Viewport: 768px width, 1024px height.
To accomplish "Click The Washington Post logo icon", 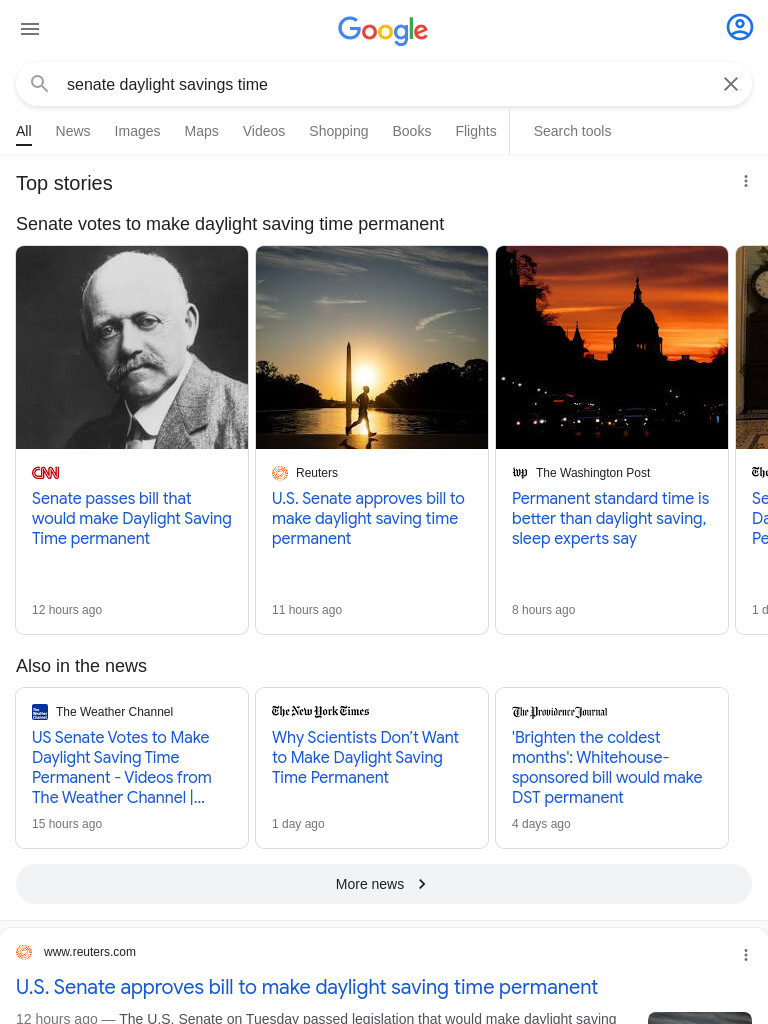I will 520,472.
